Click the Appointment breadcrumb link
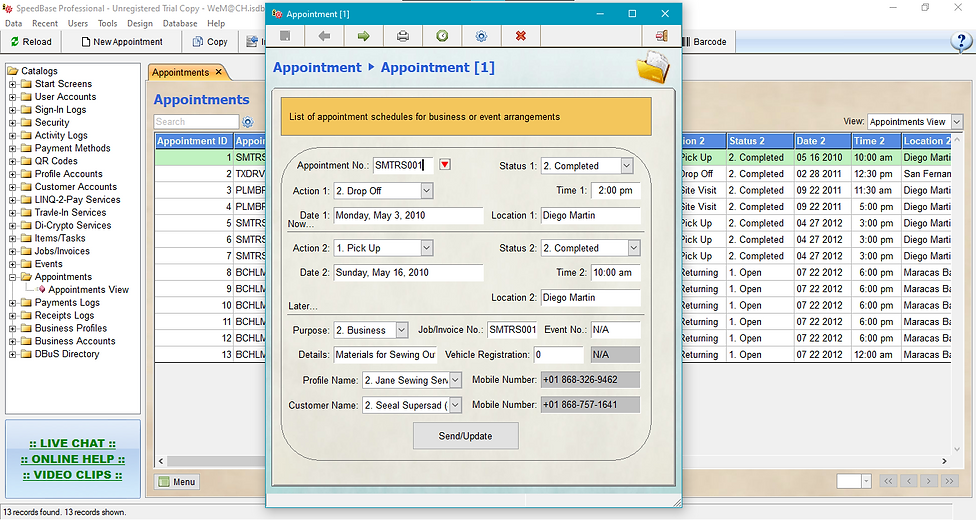976x520 pixels. 317,67
